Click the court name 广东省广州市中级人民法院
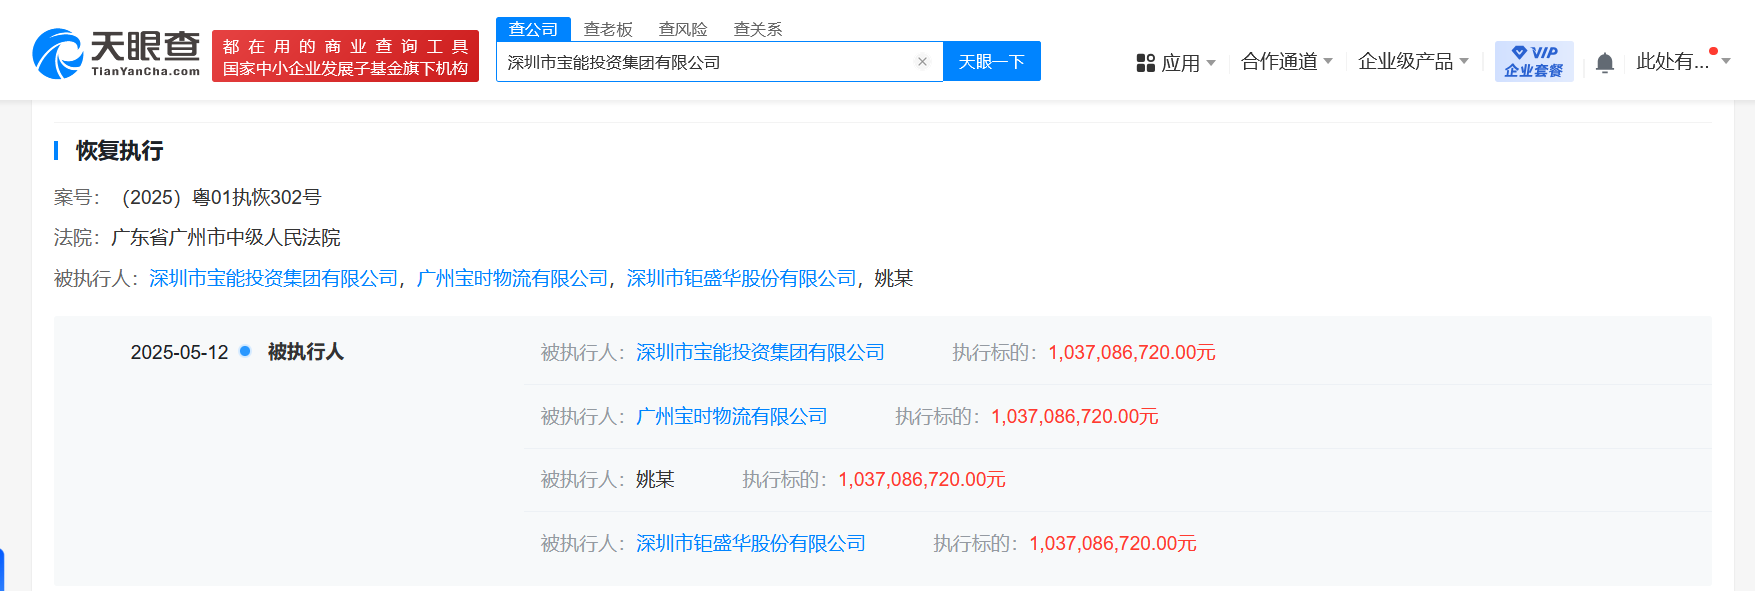Image resolution: width=1755 pixels, height=591 pixels. (226, 237)
